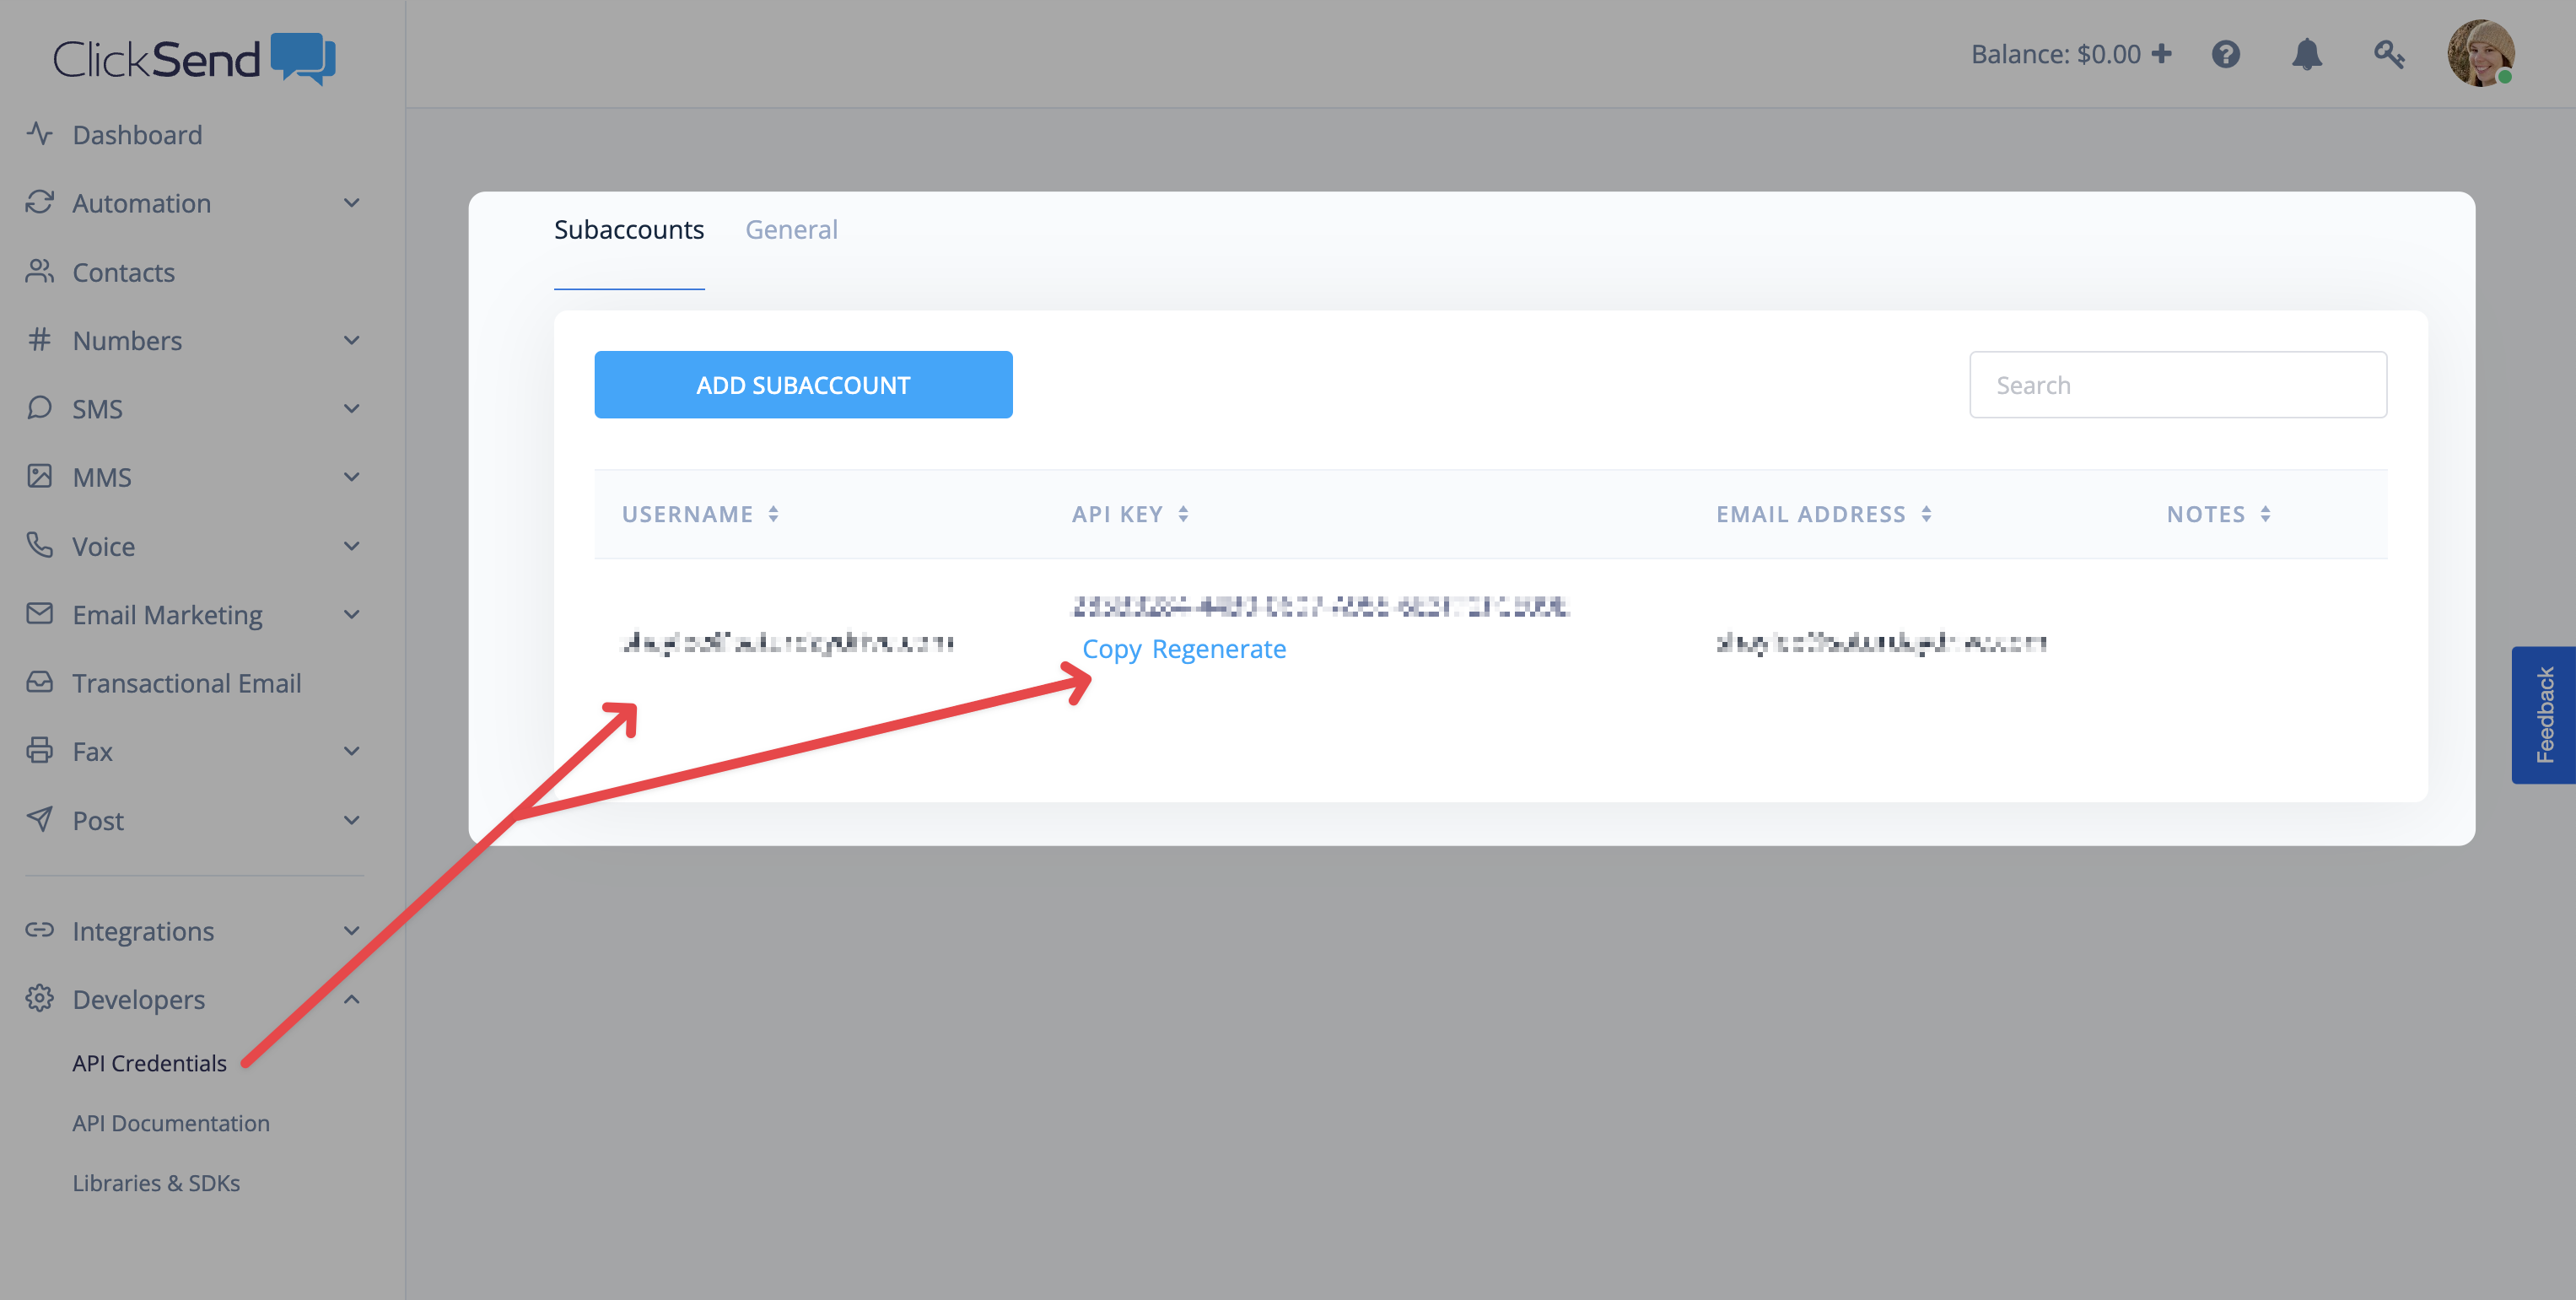Click the key icon in header
The height and width of the screenshot is (1300, 2576).
tap(2388, 54)
